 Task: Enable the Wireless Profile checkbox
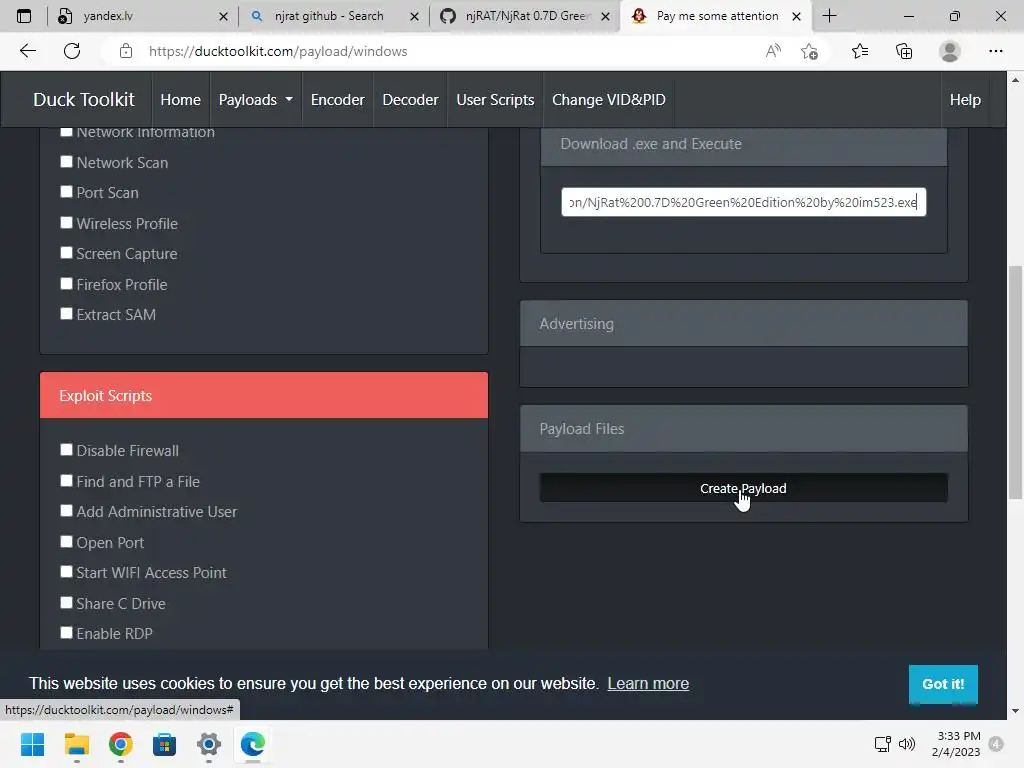click(x=66, y=222)
